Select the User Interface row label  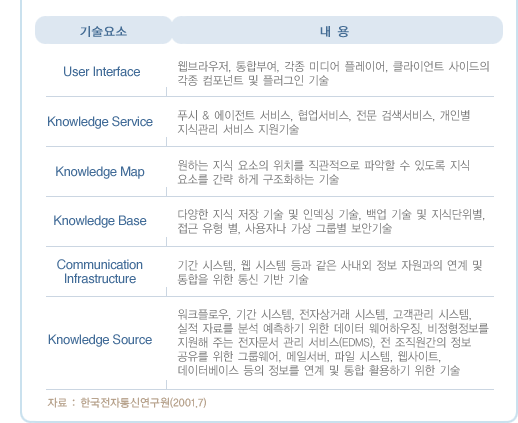pyautogui.click(x=102, y=72)
